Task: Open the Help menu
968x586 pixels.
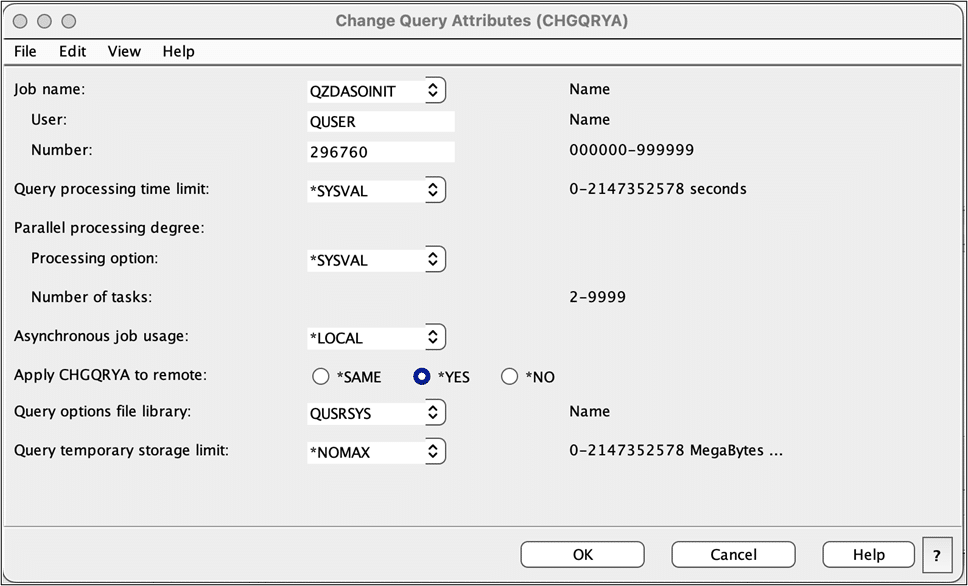Action: click(178, 51)
